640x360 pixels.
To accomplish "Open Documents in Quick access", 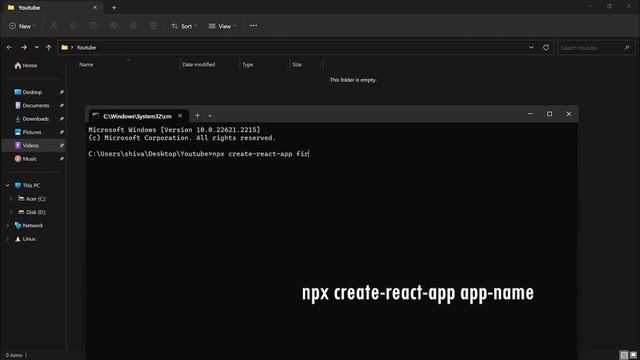I will tap(32, 106).
